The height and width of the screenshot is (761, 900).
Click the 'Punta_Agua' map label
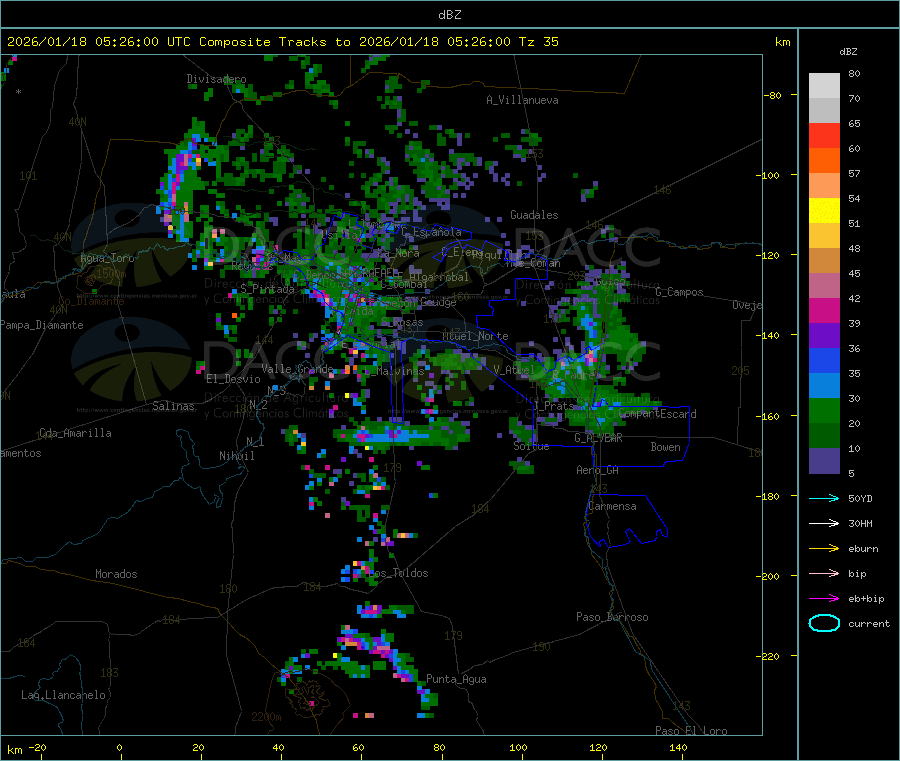(456, 679)
